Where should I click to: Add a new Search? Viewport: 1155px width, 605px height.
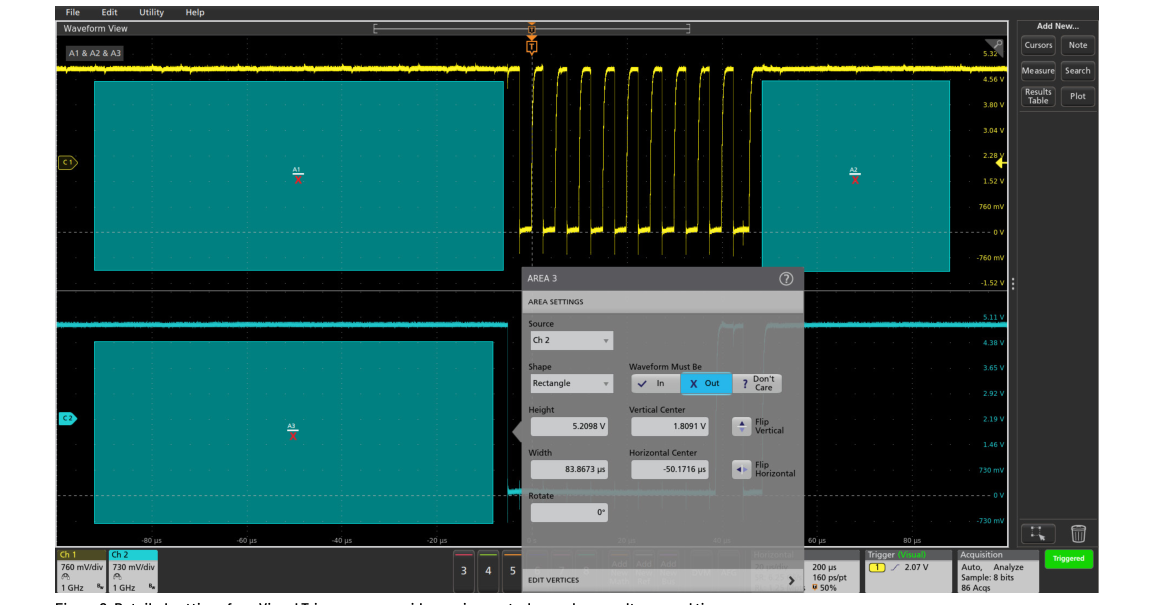click(1078, 71)
